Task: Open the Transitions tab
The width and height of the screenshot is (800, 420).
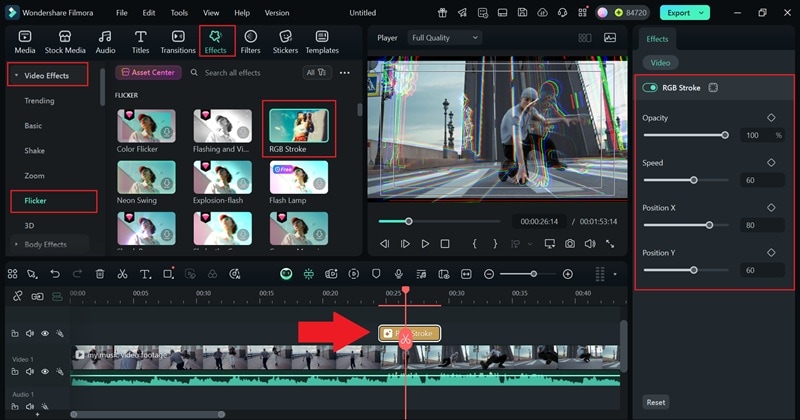Action: [178, 42]
